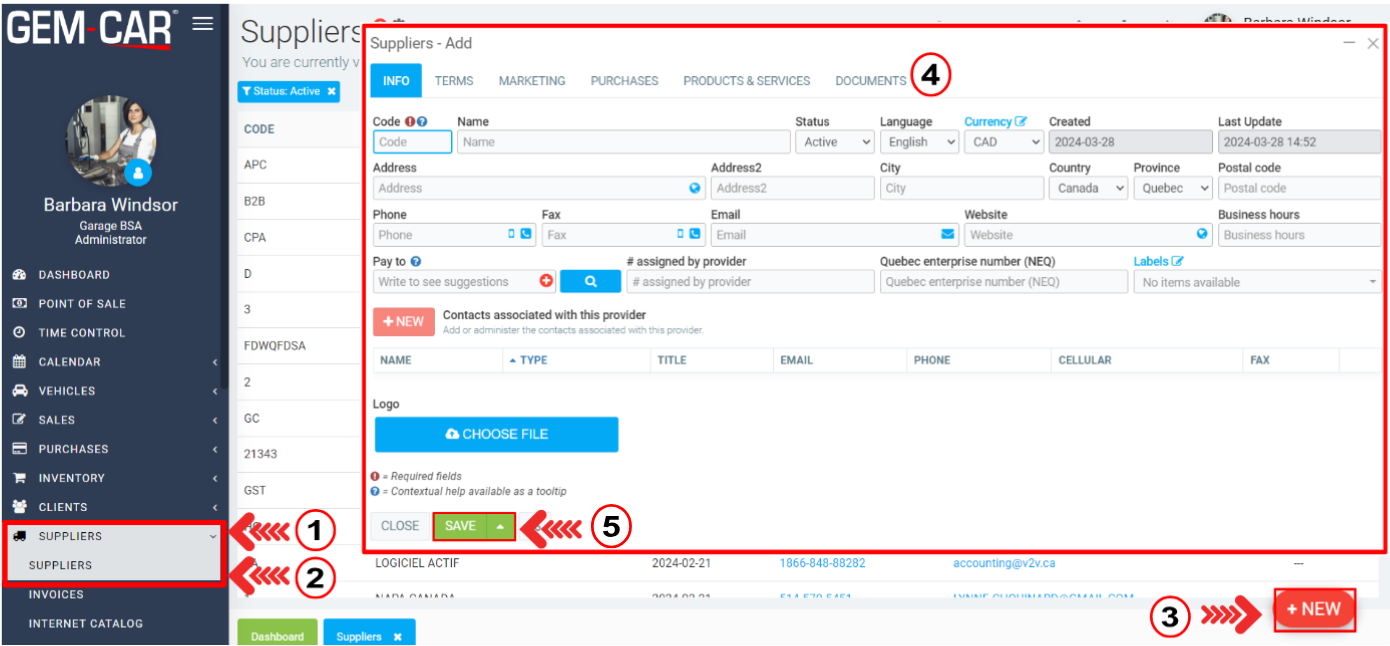Click into the supplier Name input field
1390x646 pixels.
622,142
